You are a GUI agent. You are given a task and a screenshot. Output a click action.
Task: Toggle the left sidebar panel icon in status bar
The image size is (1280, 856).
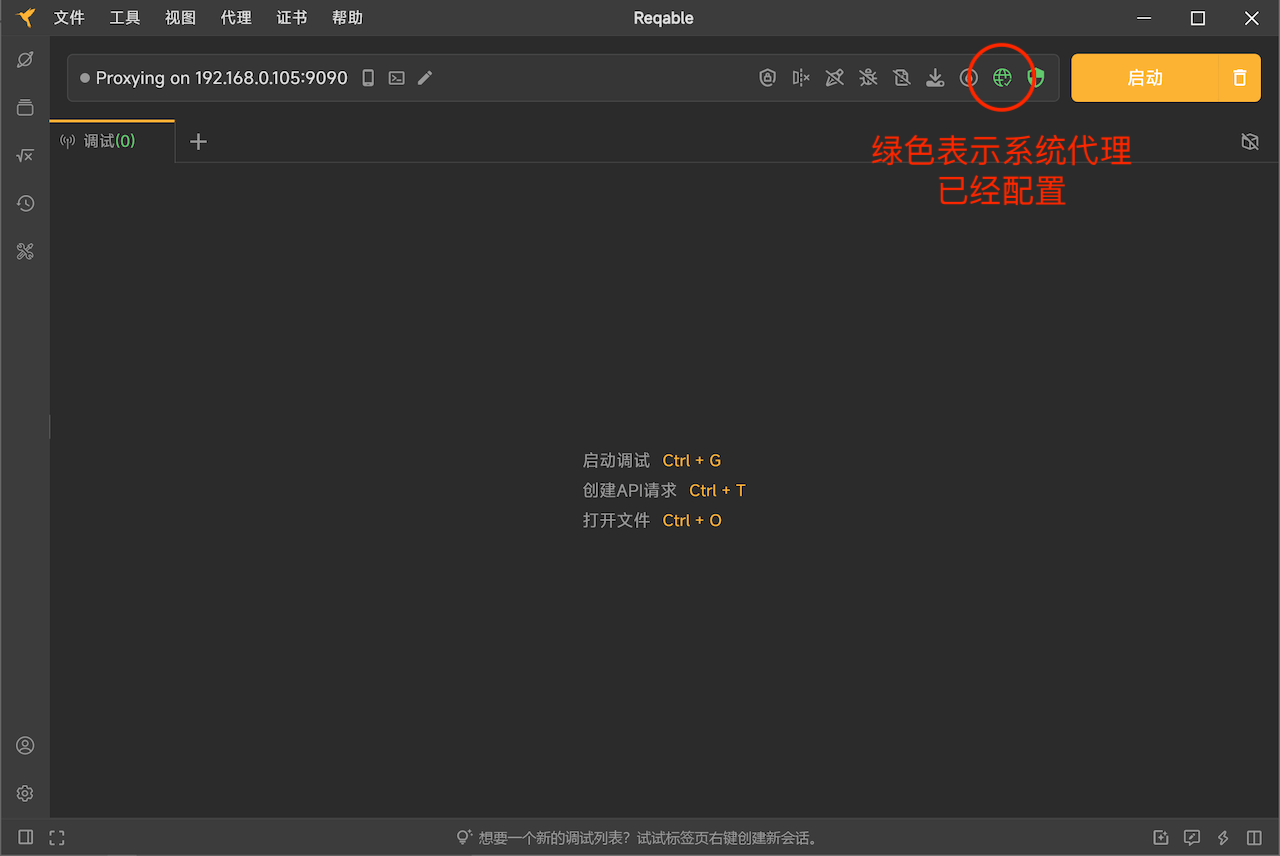(26, 838)
